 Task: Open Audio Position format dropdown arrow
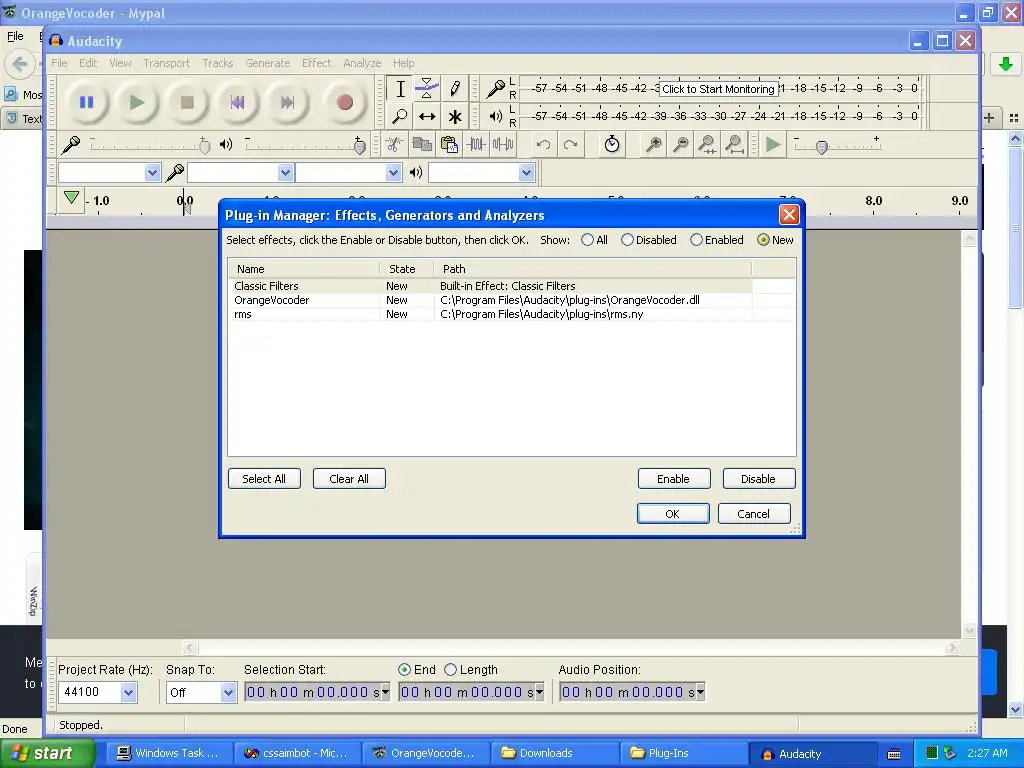[701, 692]
